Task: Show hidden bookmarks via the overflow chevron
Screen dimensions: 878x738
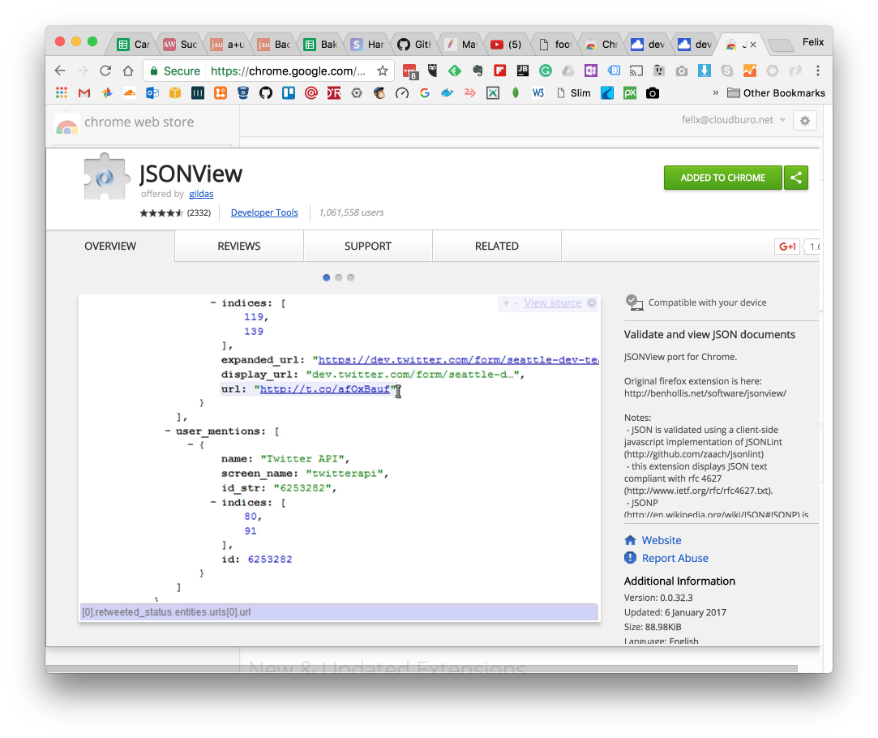Action: click(715, 93)
